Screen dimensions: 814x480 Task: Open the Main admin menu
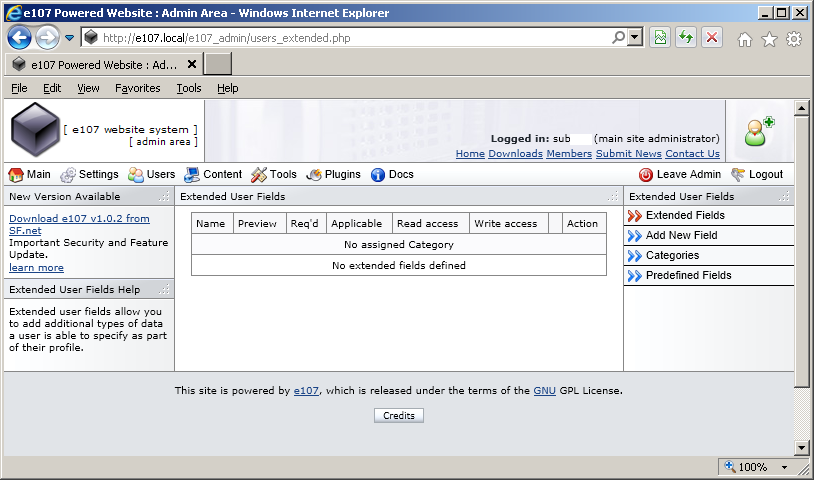pos(29,174)
